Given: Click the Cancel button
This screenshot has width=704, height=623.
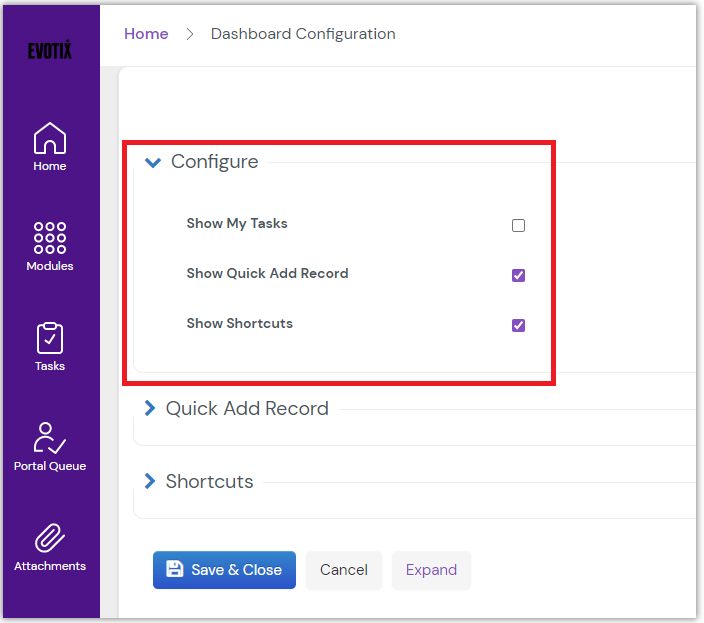Looking at the screenshot, I should [x=343, y=570].
